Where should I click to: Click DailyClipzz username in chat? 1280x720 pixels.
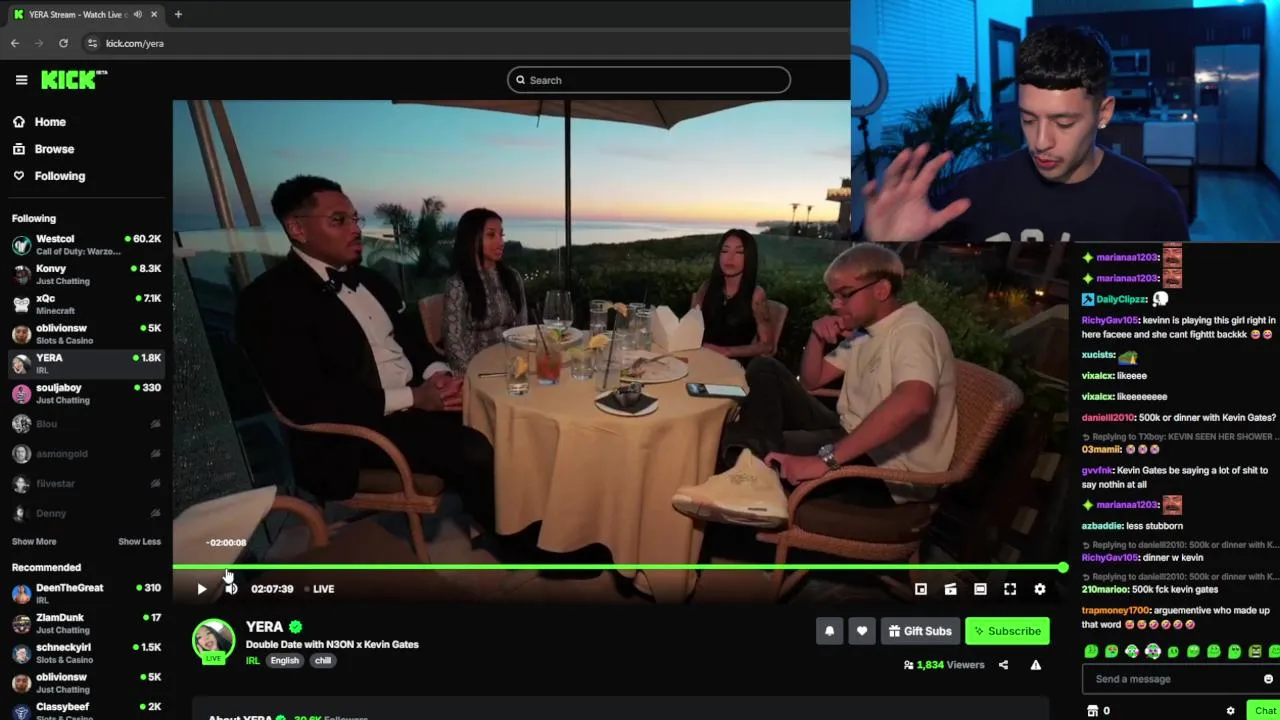pyautogui.click(x=1120, y=299)
